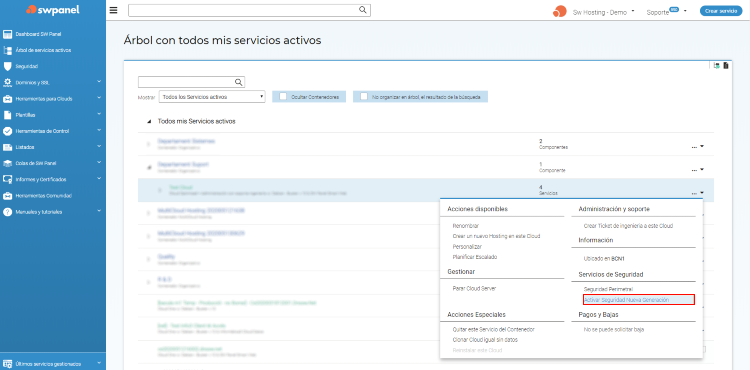Click the tree export icon in panel corner
The height and width of the screenshot is (370, 750).
717,66
